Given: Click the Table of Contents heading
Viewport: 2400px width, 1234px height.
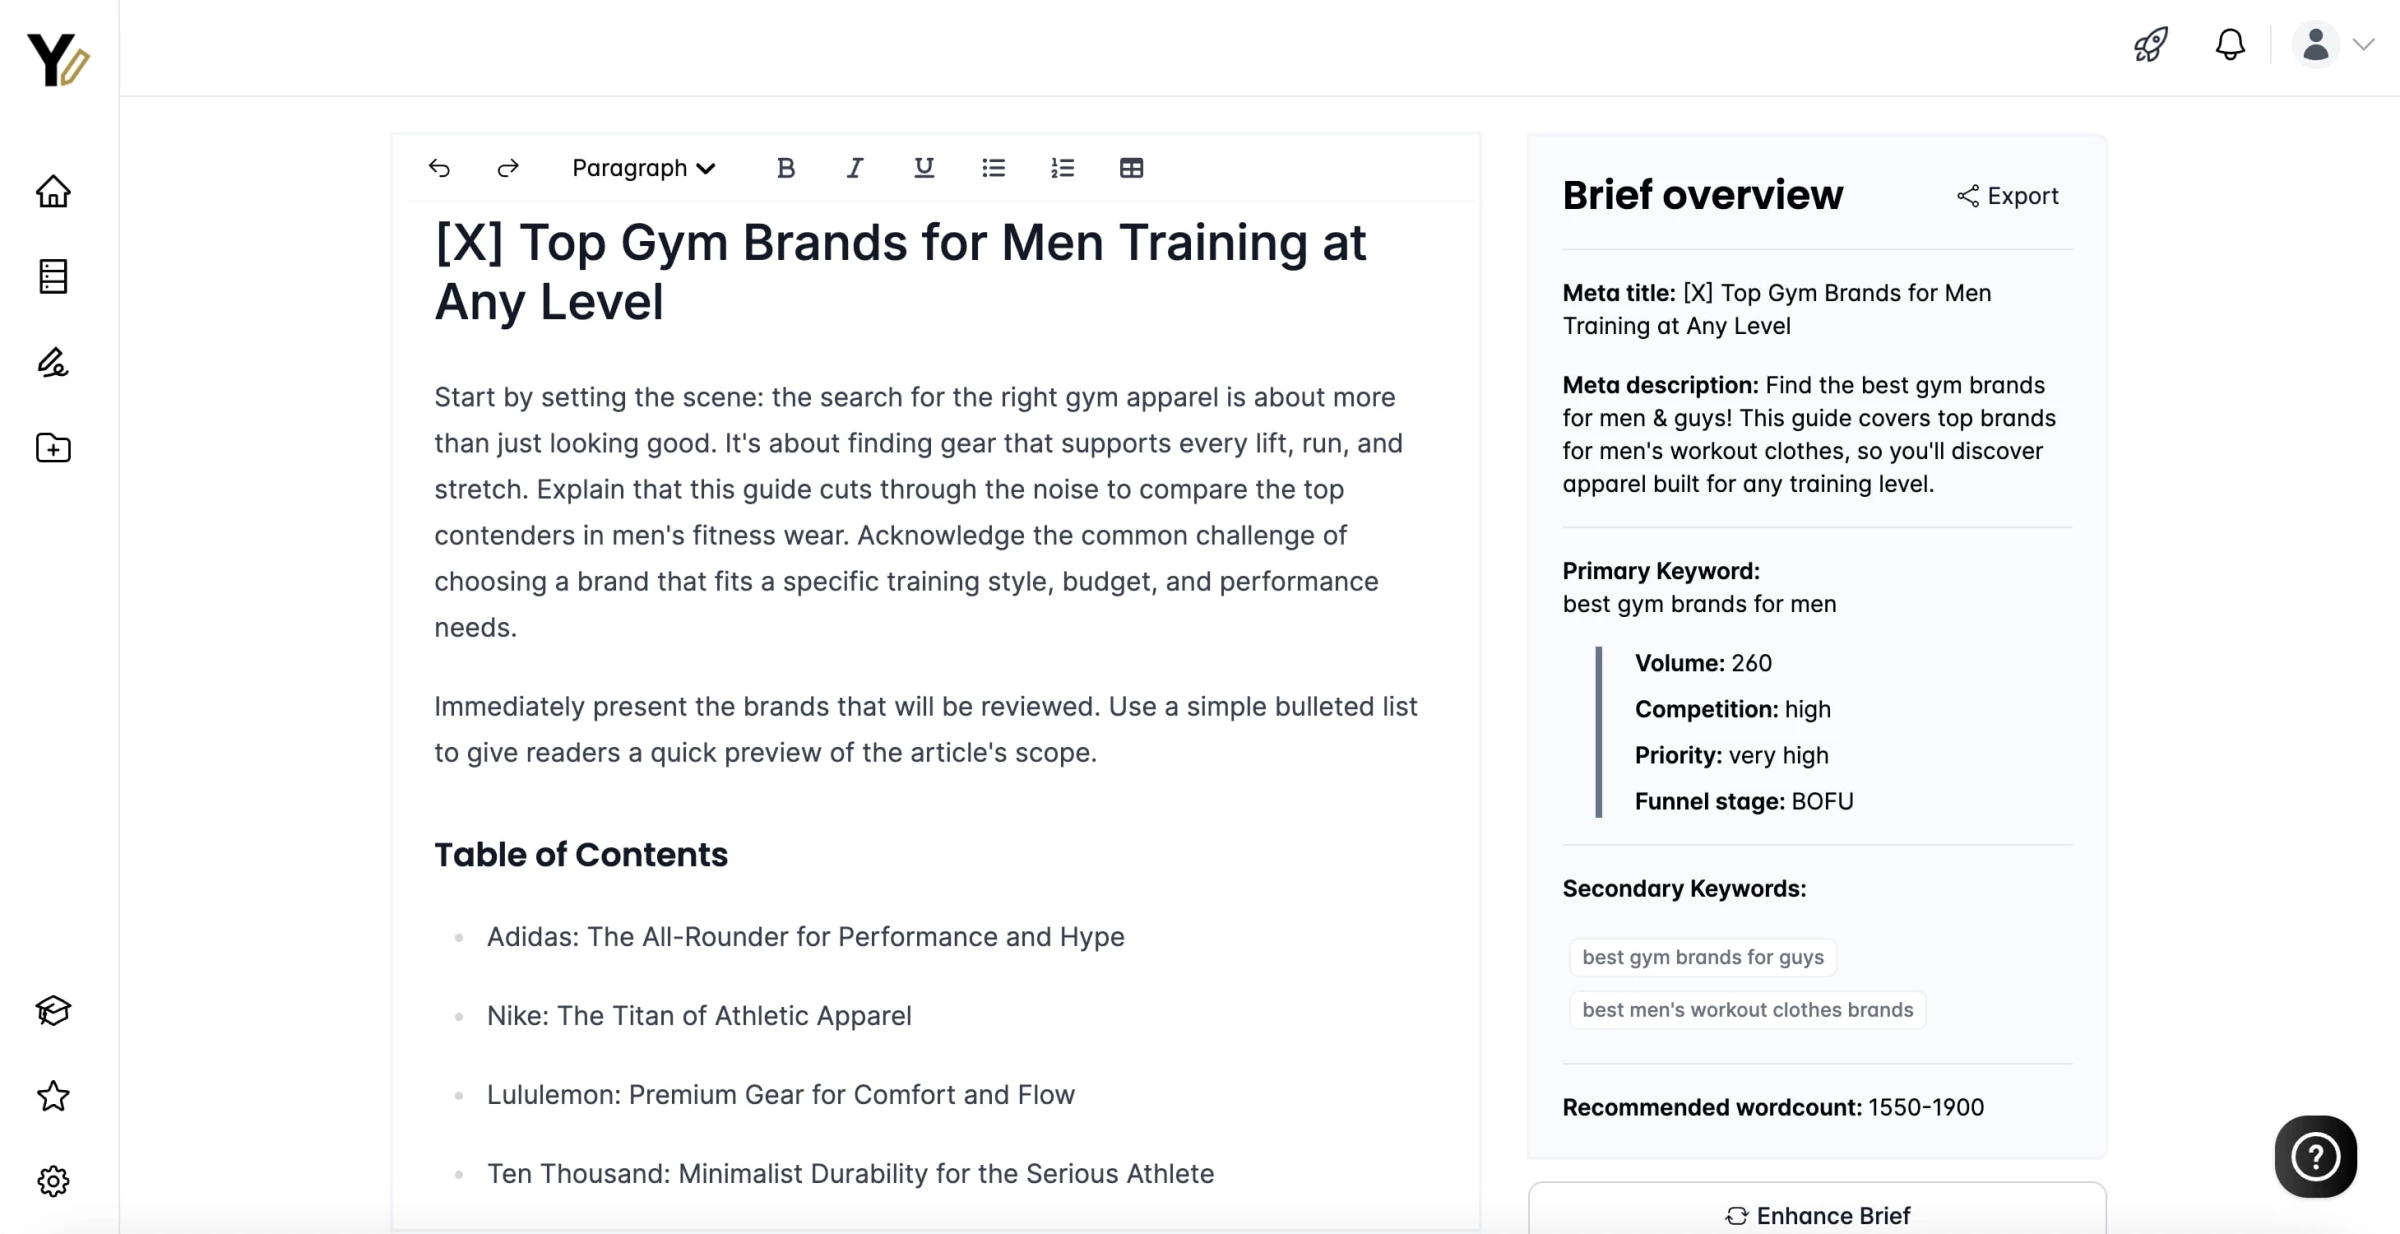Looking at the screenshot, I should coord(581,855).
